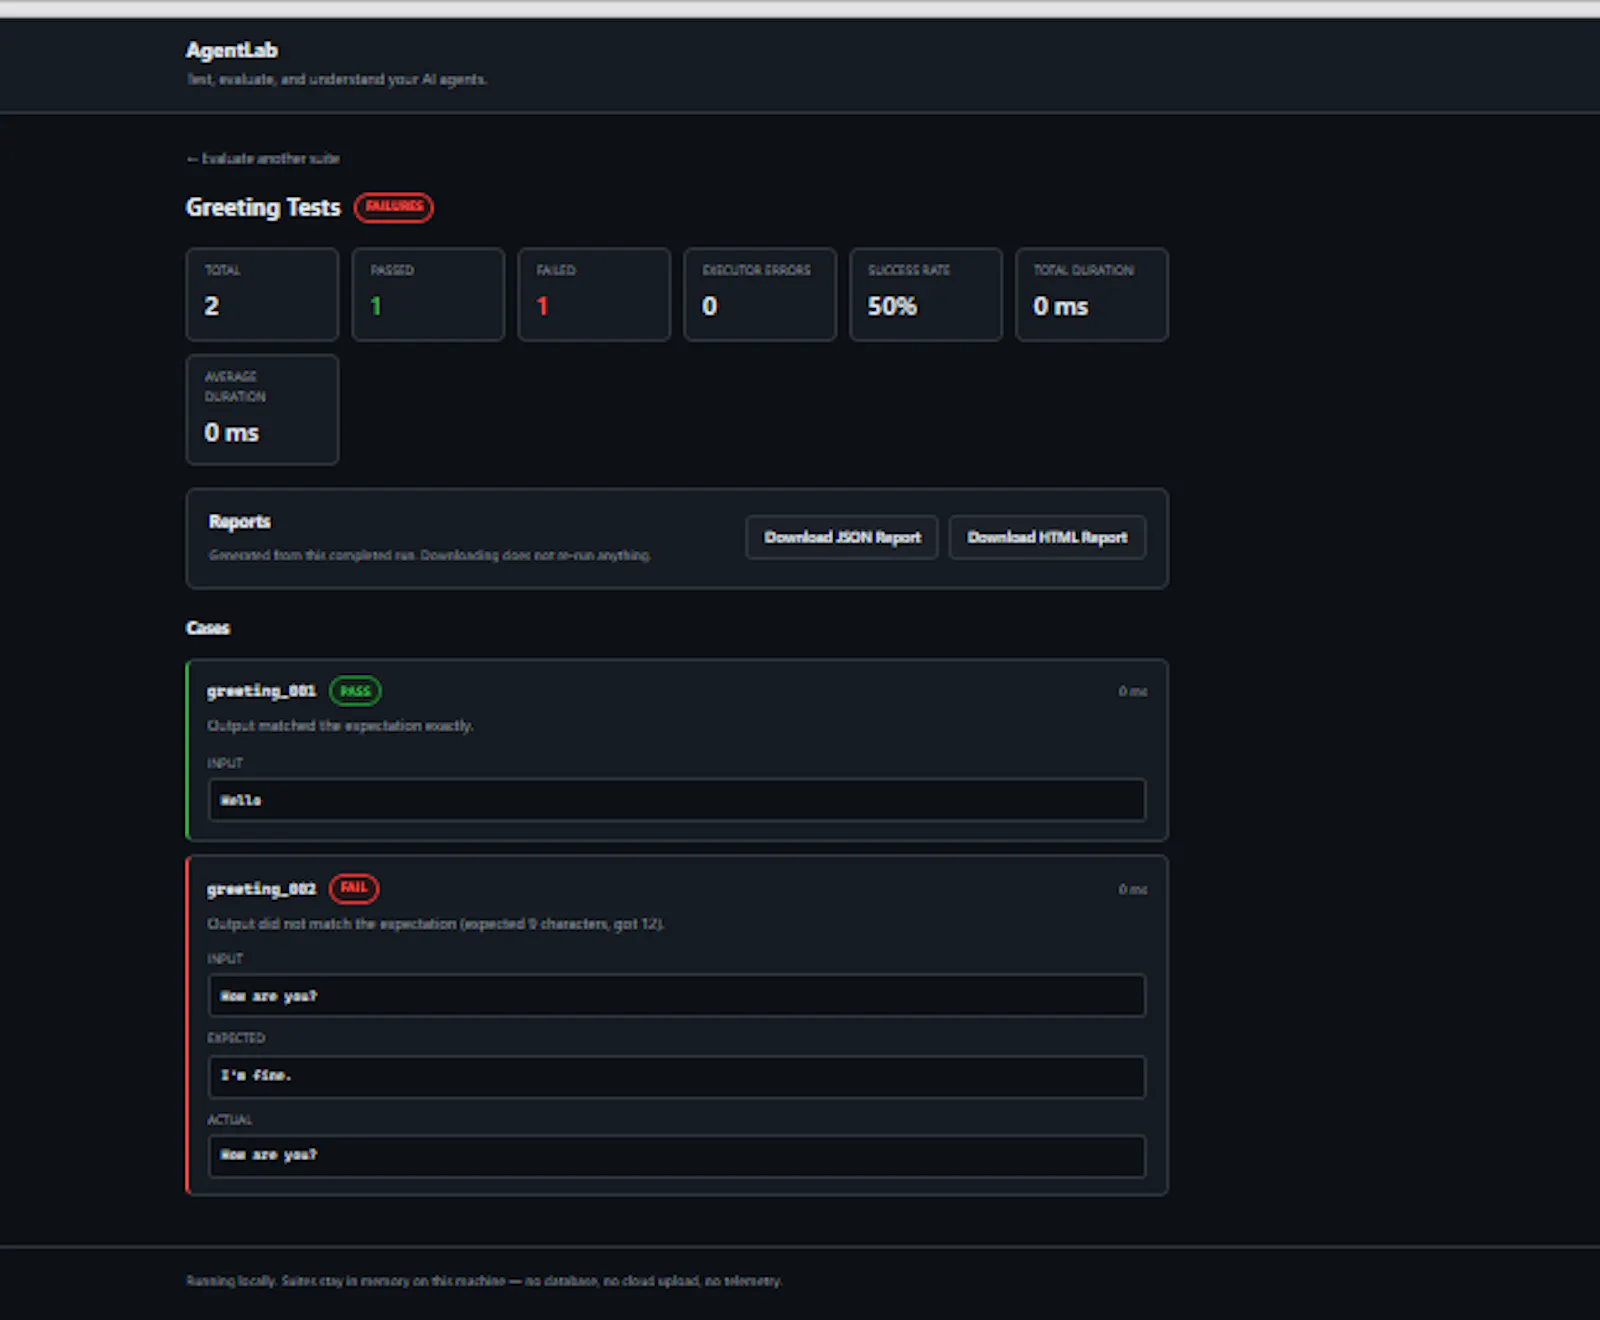Screen dimensions: 1600x1320
Task: Select the greeting_002 case name
Action: tap(261, 889)
